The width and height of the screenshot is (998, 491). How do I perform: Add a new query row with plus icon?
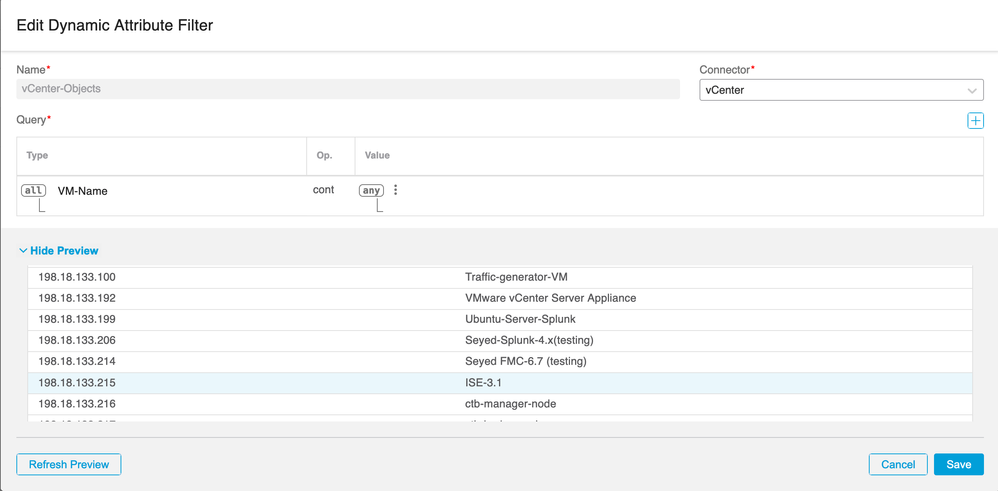[975, 120]
